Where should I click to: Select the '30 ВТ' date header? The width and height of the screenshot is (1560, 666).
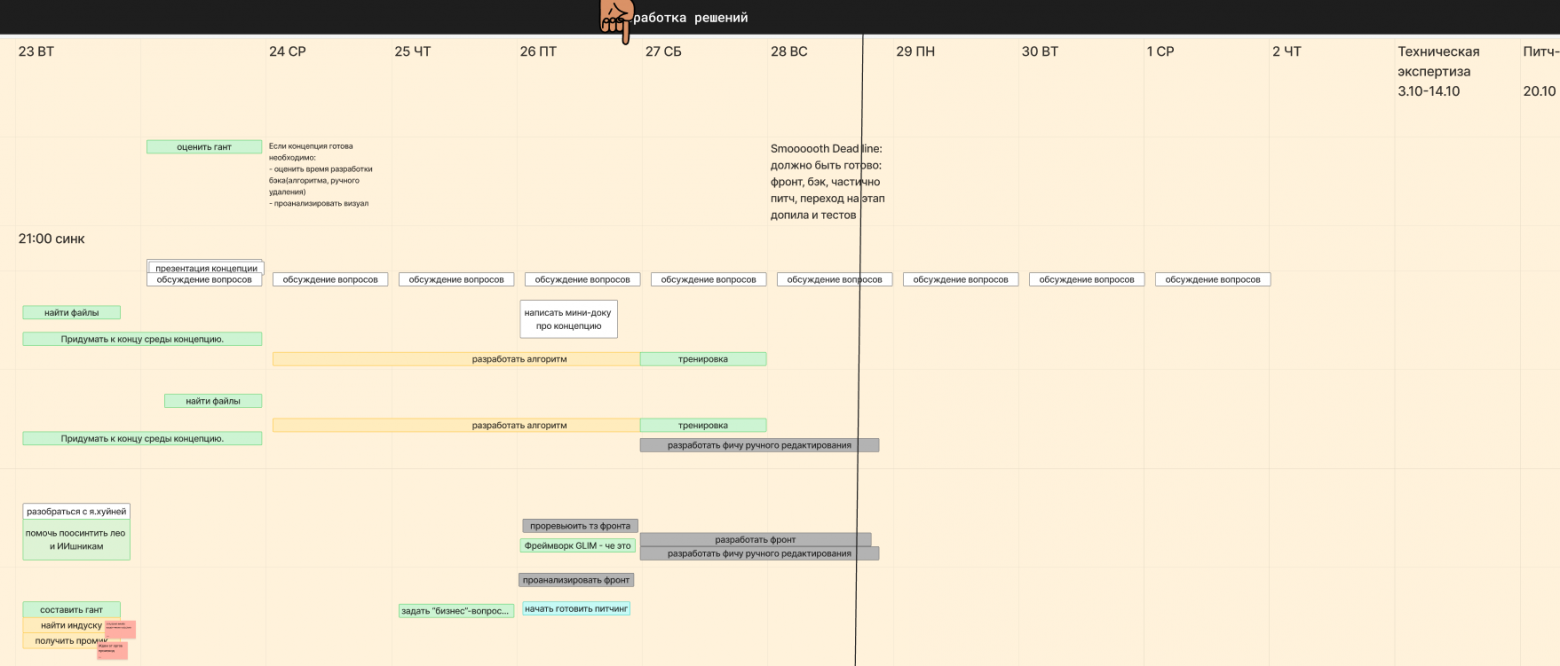[1040, 52]
